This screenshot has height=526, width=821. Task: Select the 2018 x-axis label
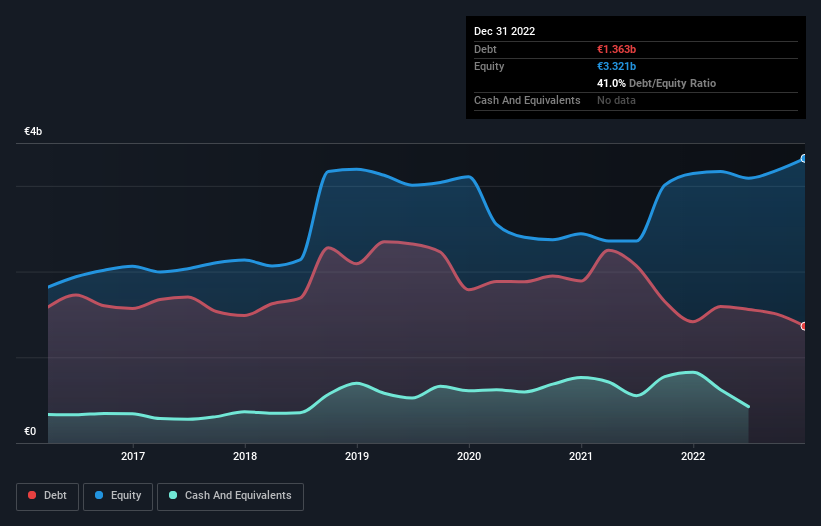point(245,456)
